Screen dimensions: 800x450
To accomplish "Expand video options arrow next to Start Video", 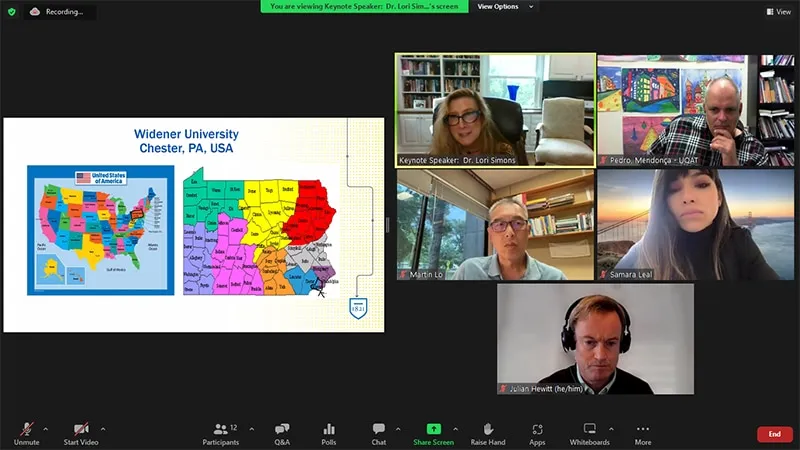I will 103,429.
